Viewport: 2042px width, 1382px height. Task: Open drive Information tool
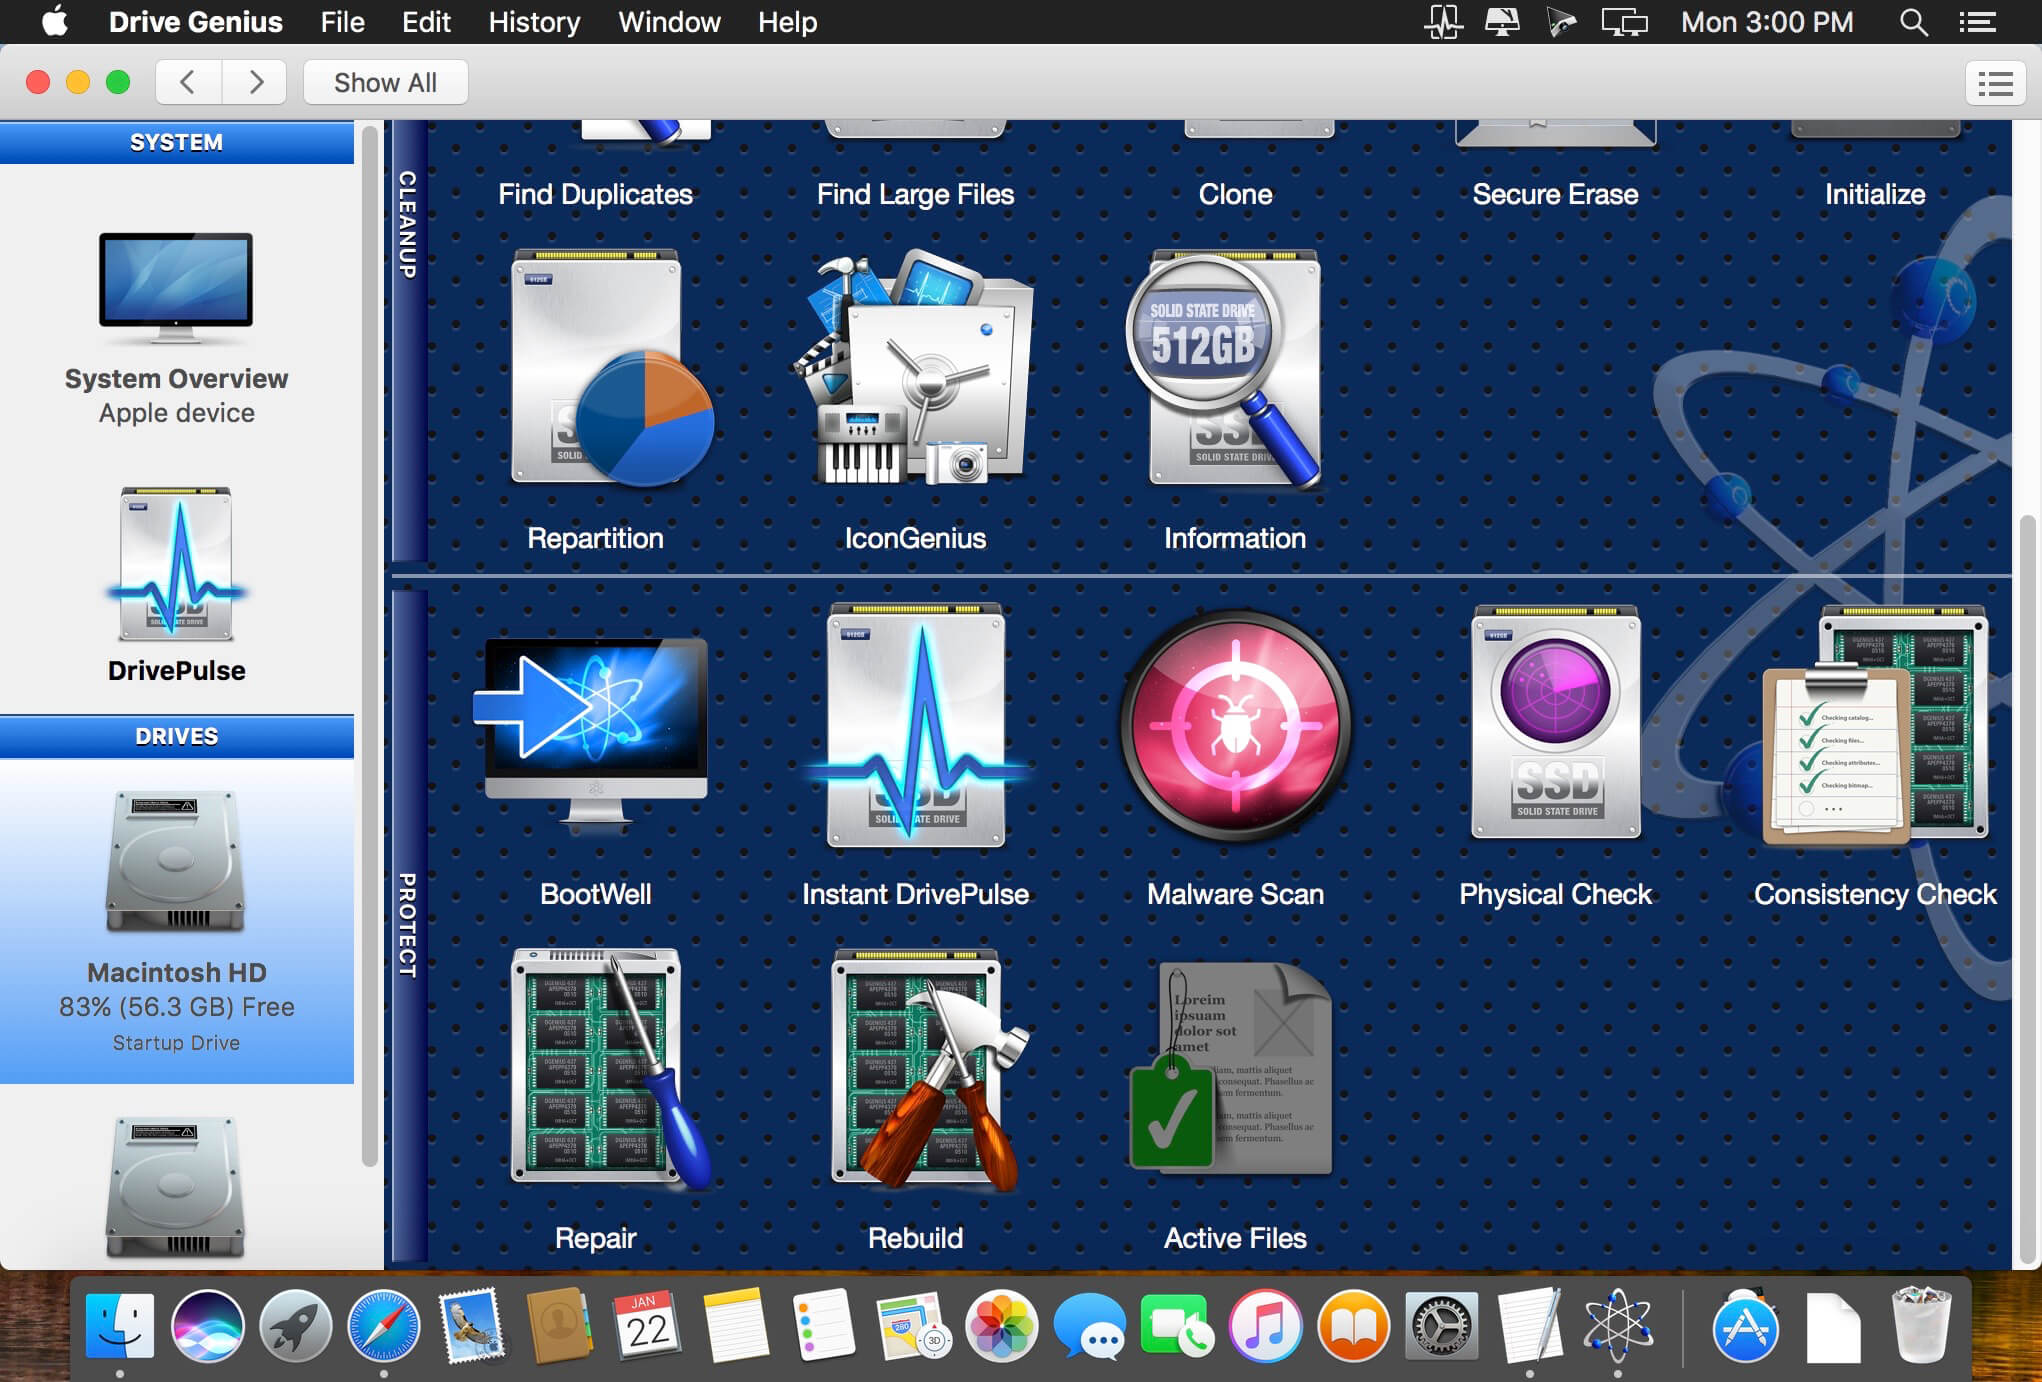(x=1235, y=400)
